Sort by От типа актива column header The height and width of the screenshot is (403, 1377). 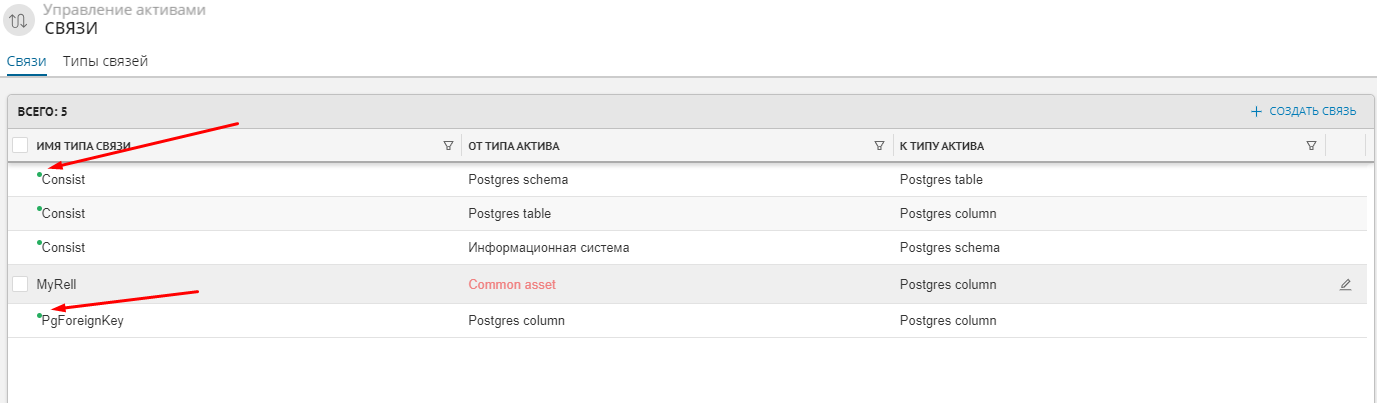click(x=513, y=146)
